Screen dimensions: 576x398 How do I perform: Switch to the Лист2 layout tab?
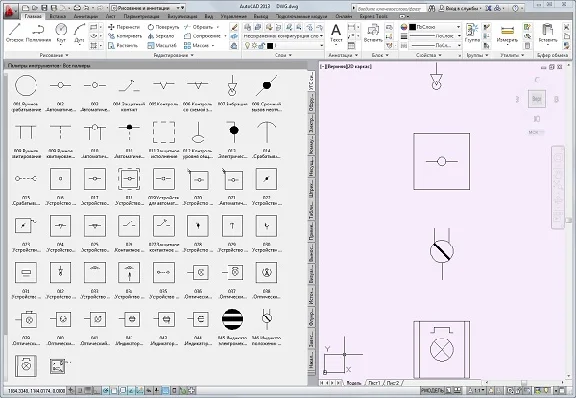coord(393,383)
